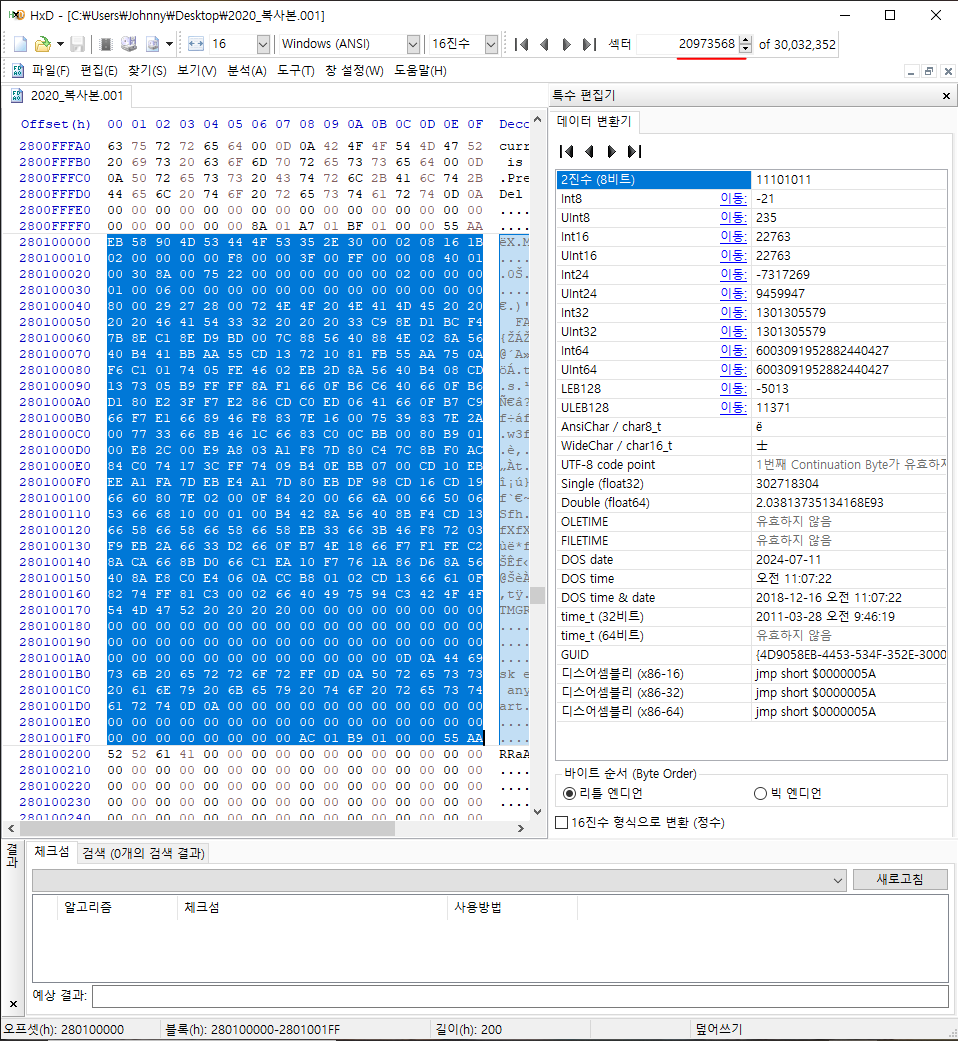
Task: Jump to last byte in data inspector
Action: 635,151
